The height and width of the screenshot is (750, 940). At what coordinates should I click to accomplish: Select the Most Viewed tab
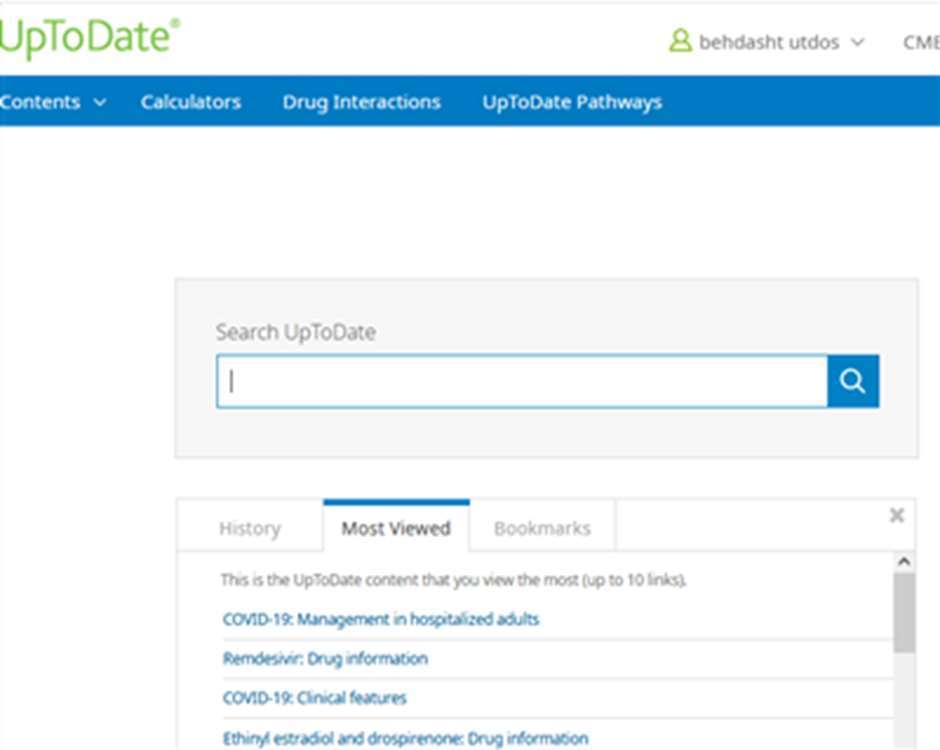point(396,528)
